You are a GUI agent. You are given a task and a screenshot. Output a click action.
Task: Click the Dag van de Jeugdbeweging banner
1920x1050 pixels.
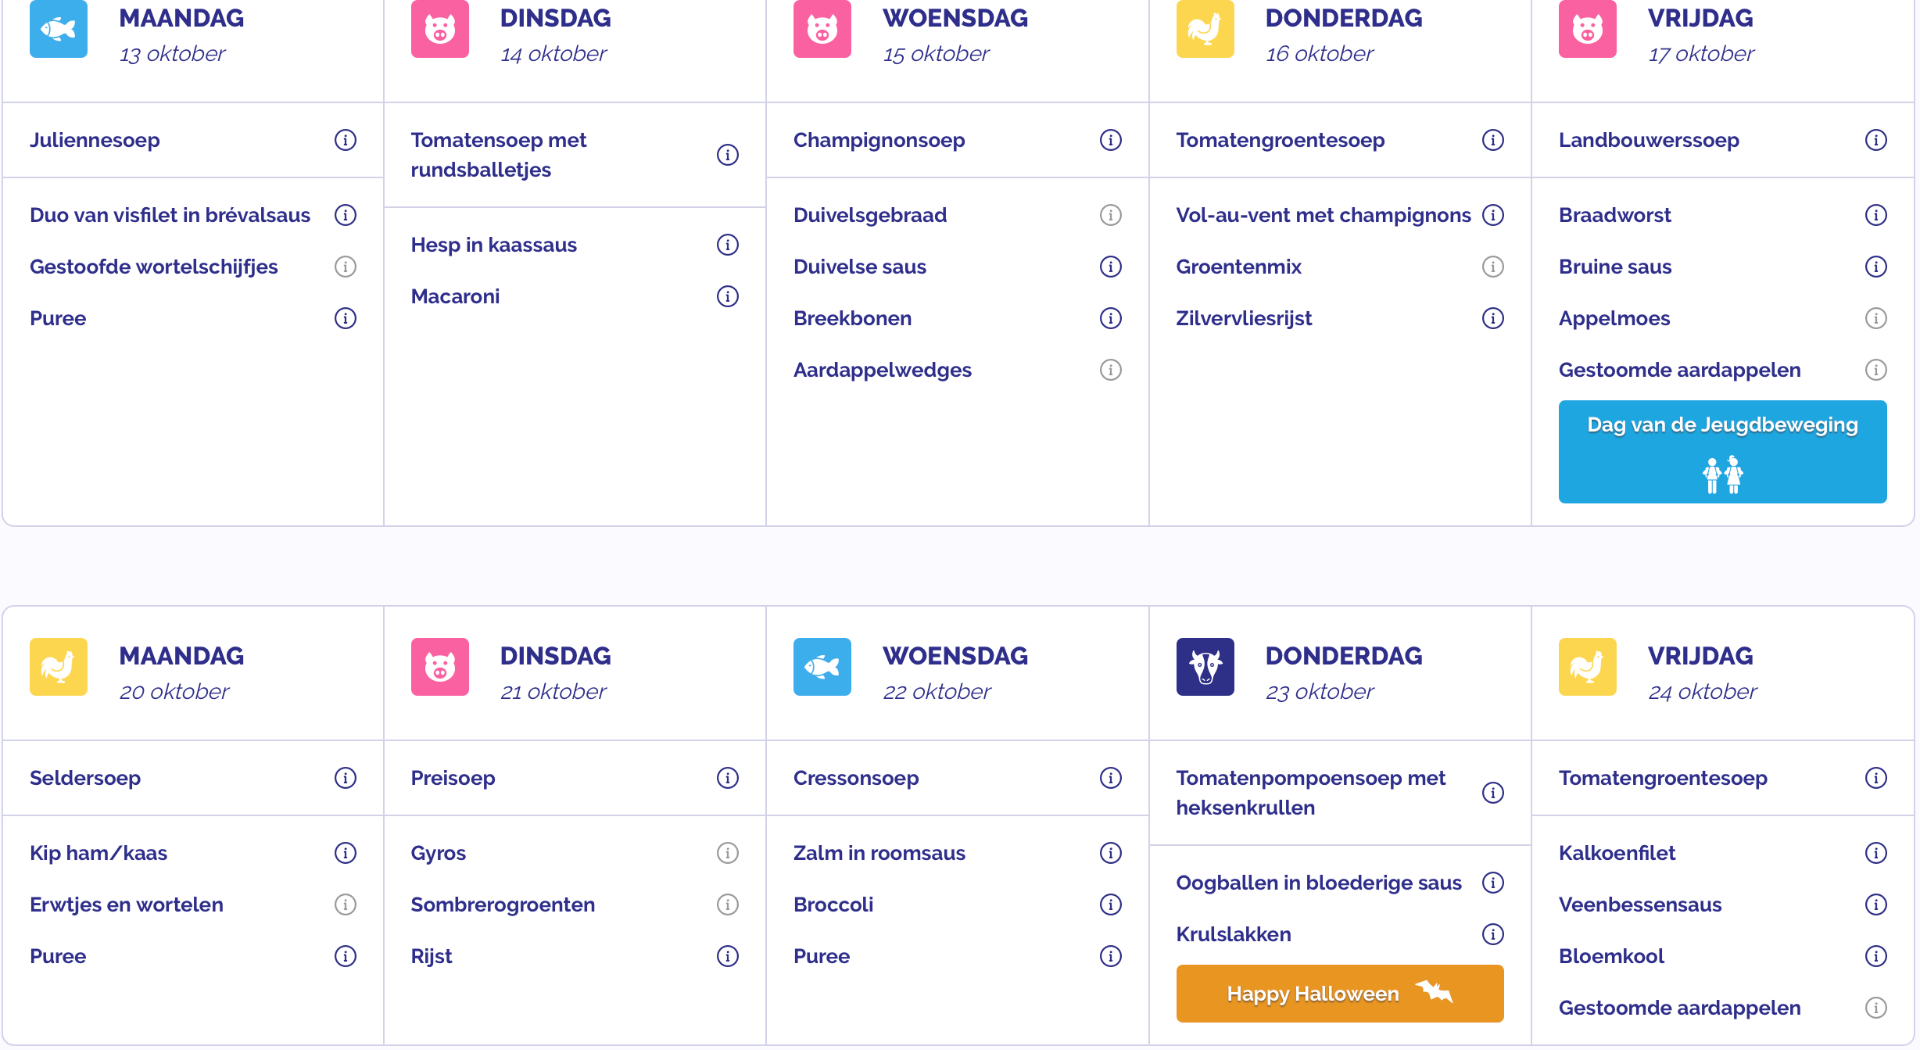1722,451
